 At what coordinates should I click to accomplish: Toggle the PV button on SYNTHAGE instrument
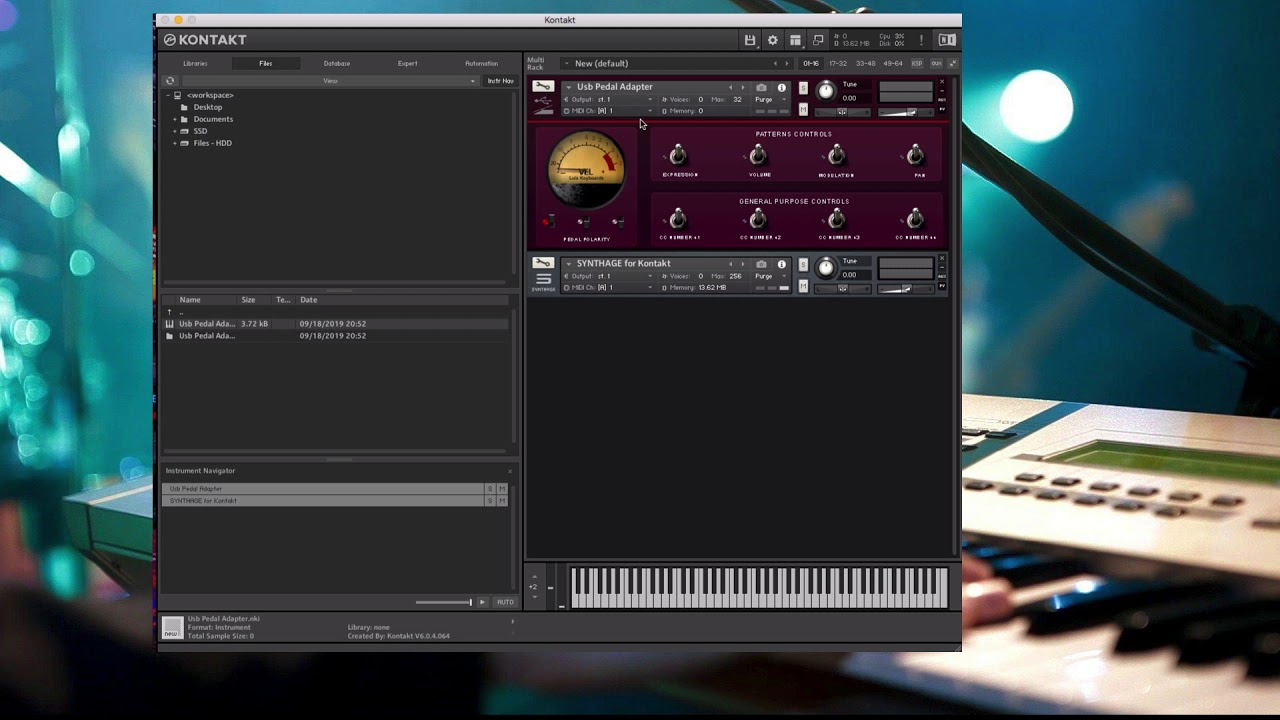coord(942,286)
